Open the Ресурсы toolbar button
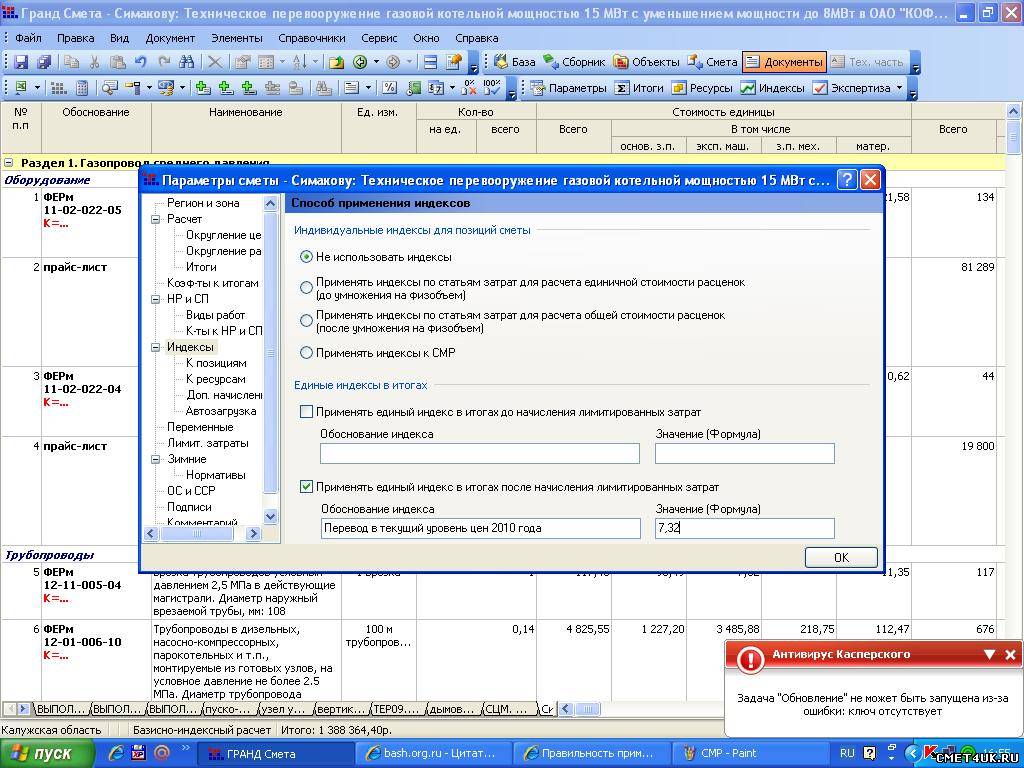1024x768 pixels. point(702,88)
